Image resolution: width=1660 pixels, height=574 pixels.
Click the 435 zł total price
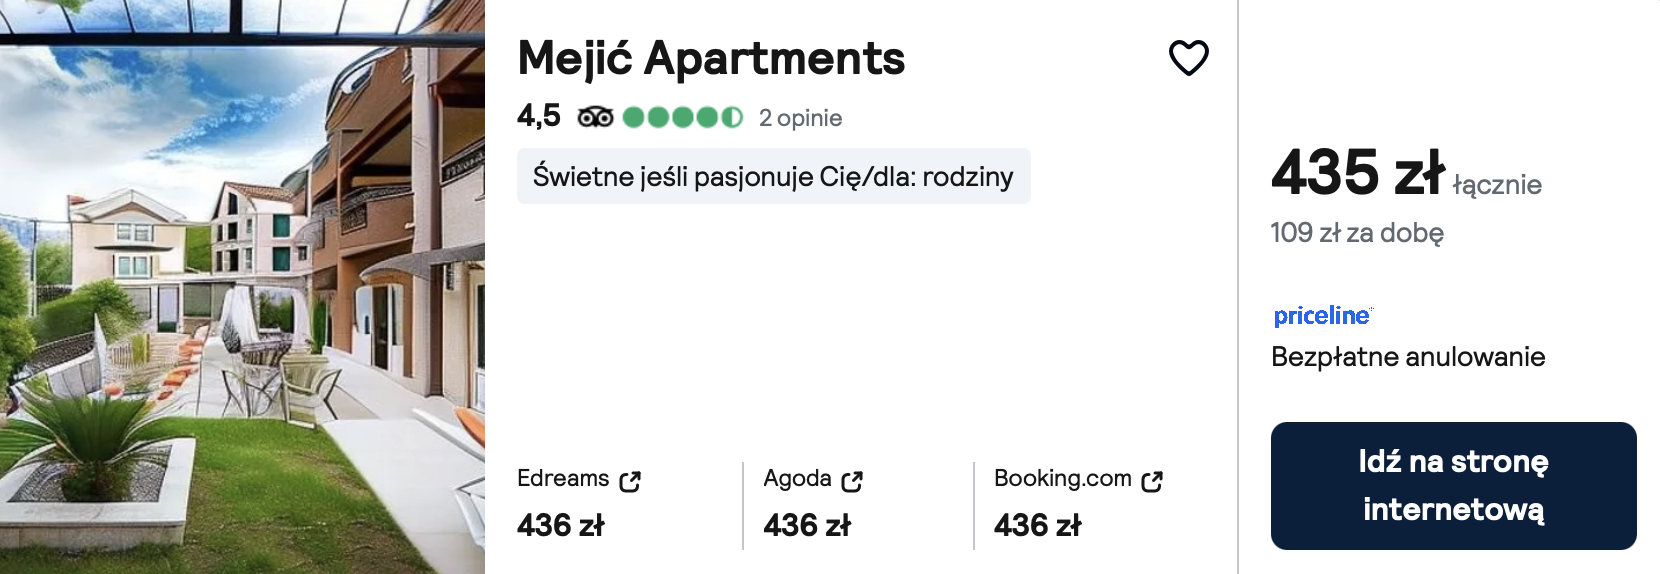(x=1358, y=173)
